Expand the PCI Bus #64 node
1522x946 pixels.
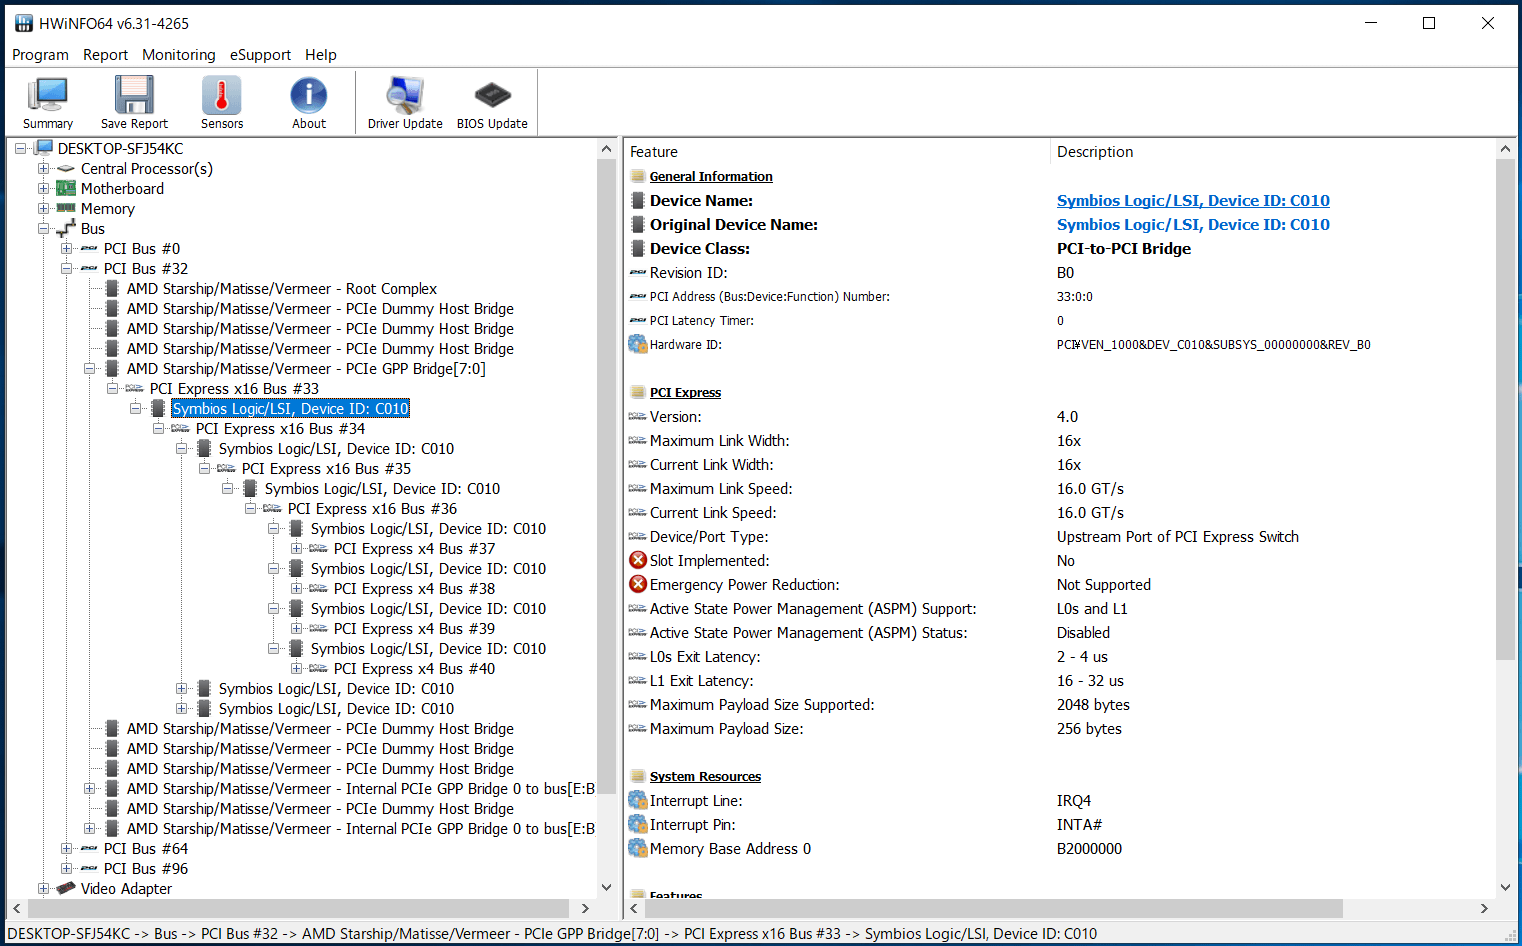coord(66,848)
